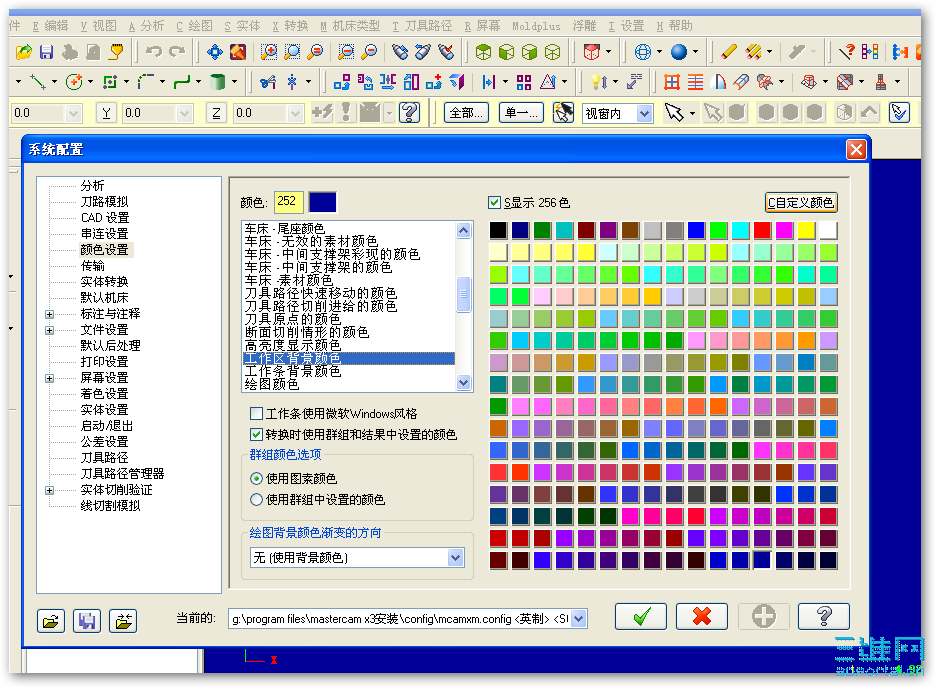The width and height of the screenshot is (935, 687).
Task: Open the Z coordinate dropdown arrow
Action: tap(295, 113)
